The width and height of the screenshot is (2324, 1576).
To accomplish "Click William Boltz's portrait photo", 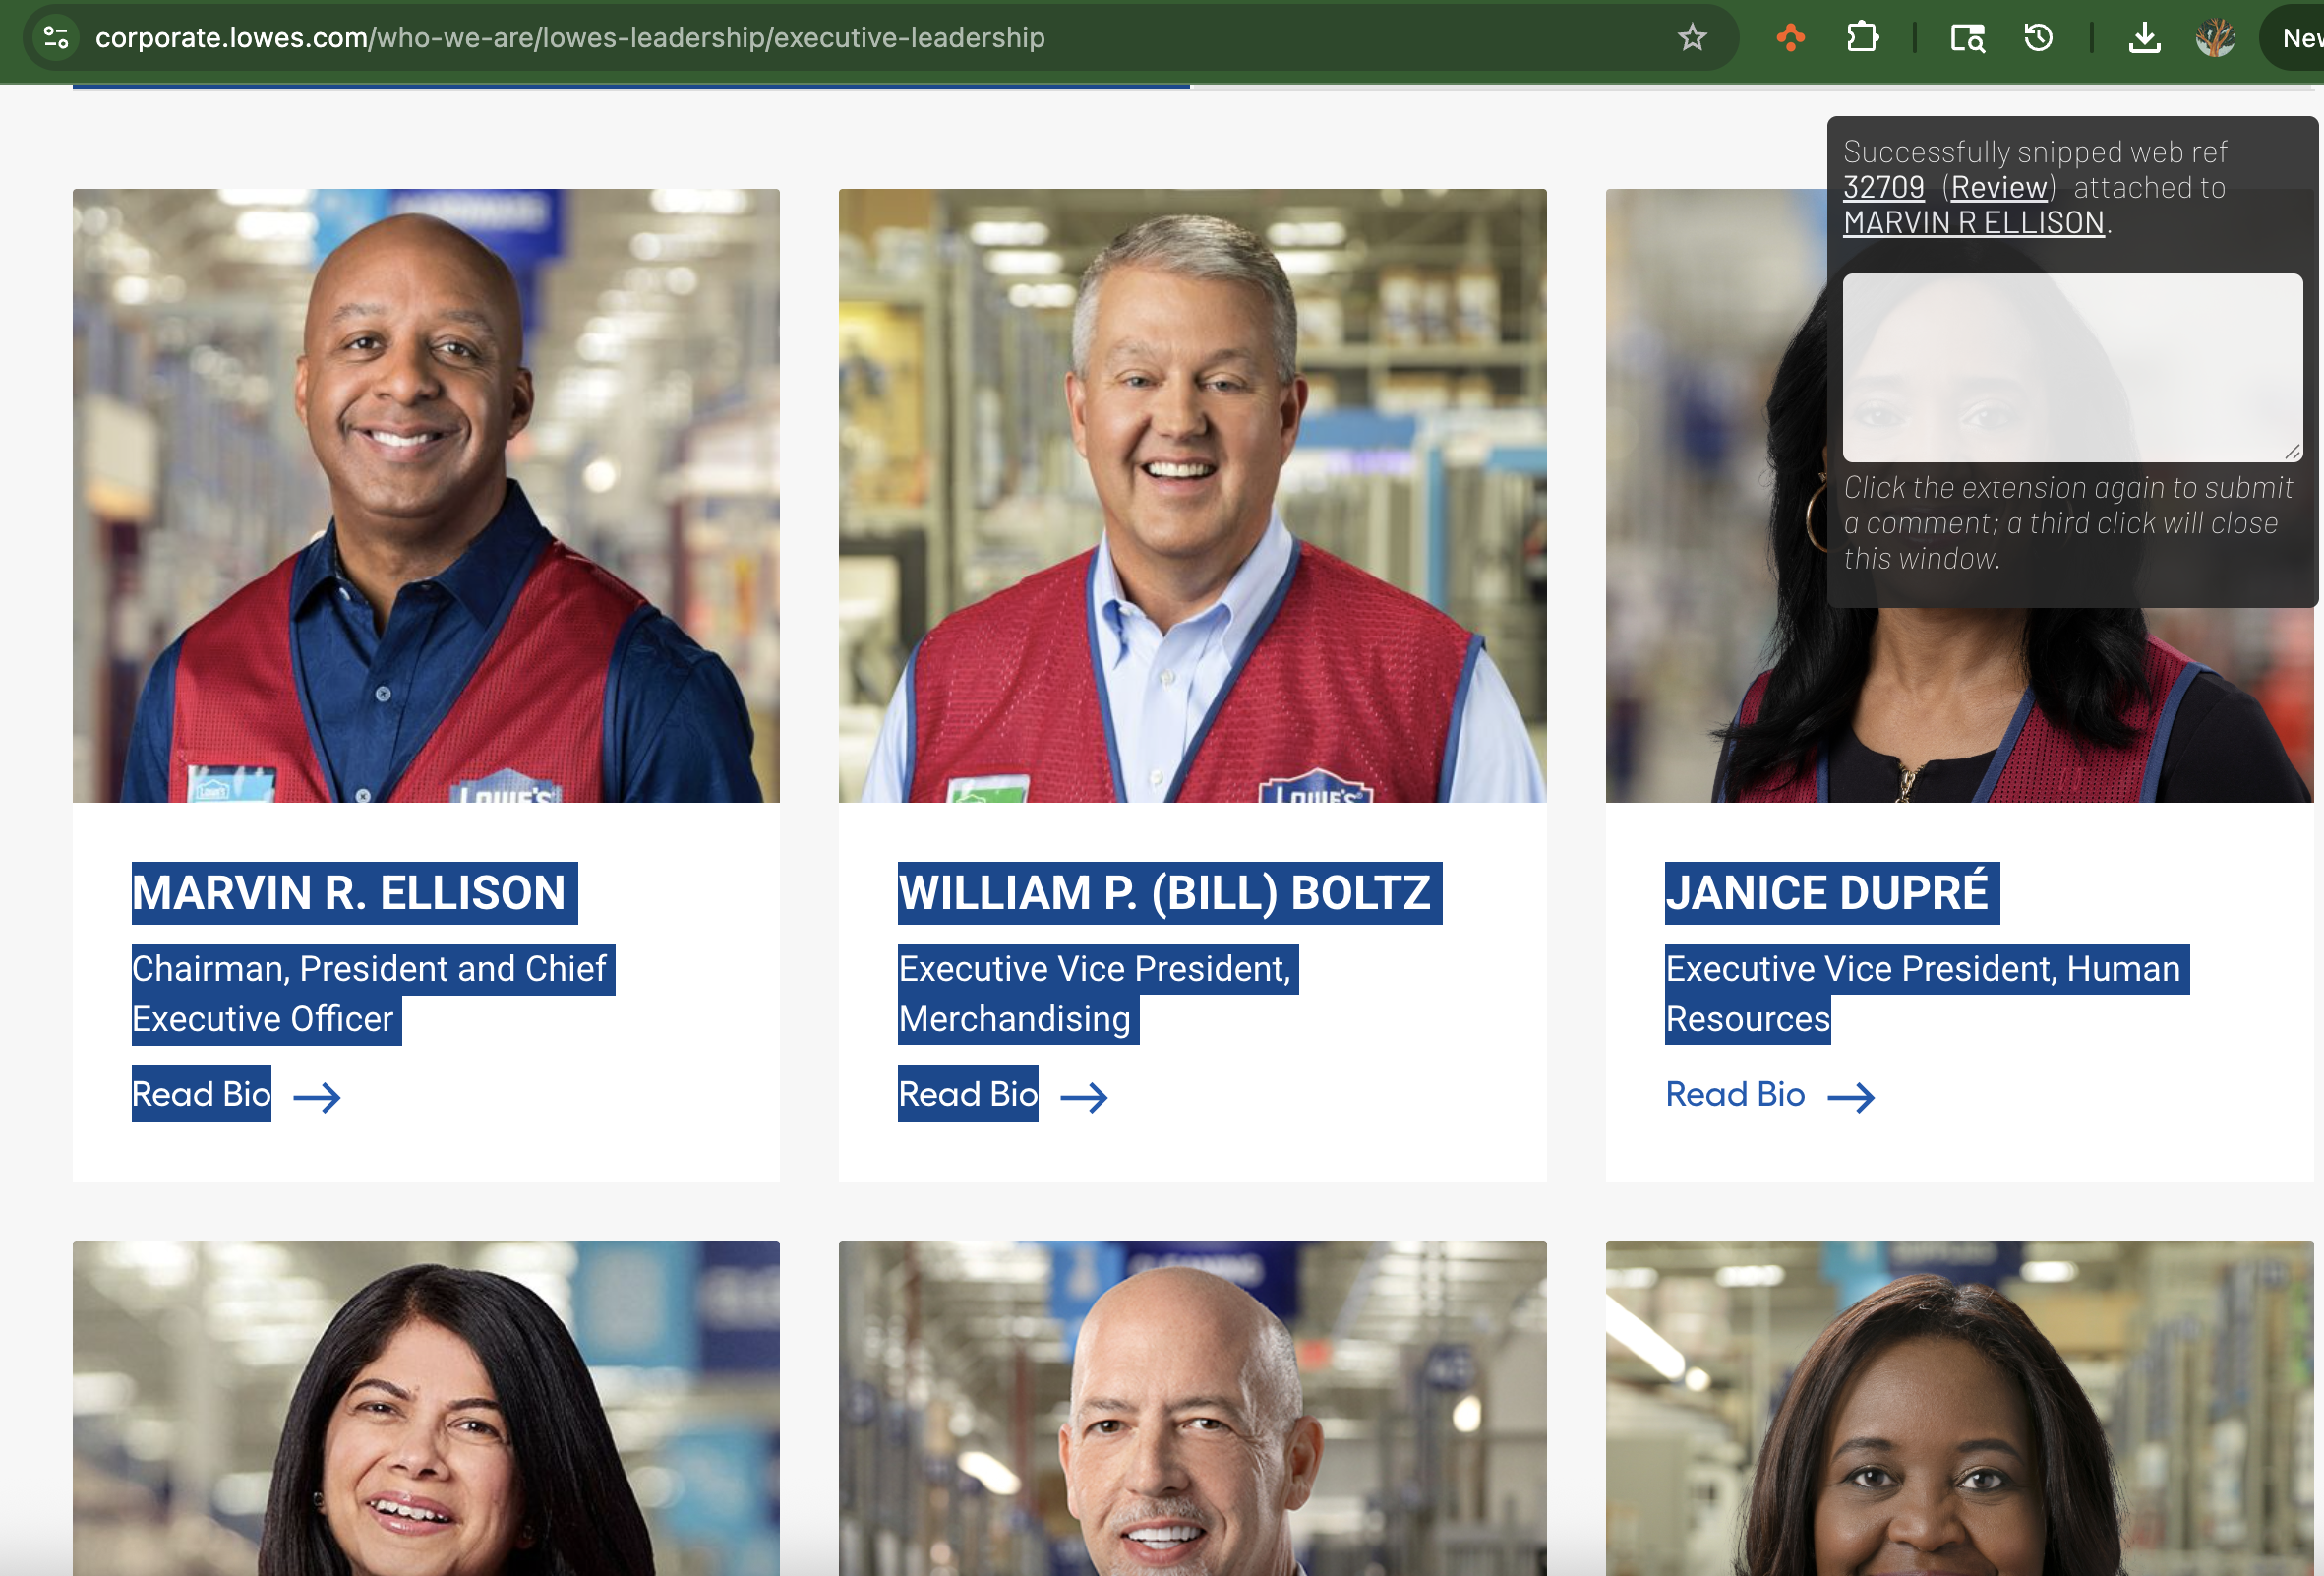I will click(1192, 496).
